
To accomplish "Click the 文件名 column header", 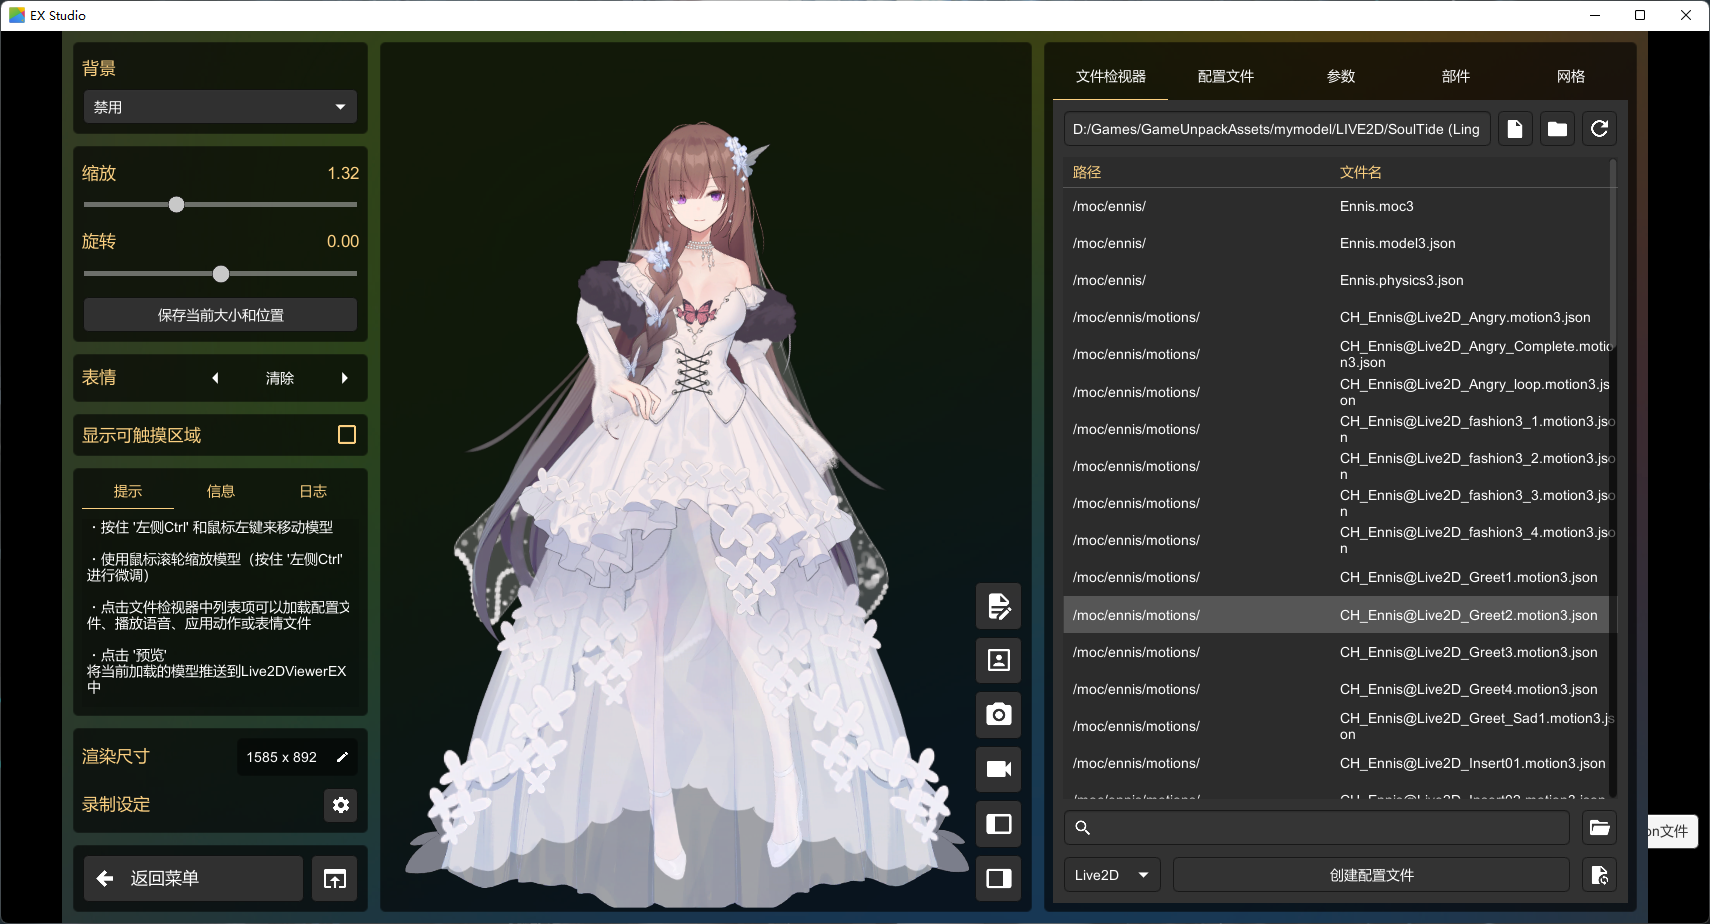I will click(x=1361, y=172).
